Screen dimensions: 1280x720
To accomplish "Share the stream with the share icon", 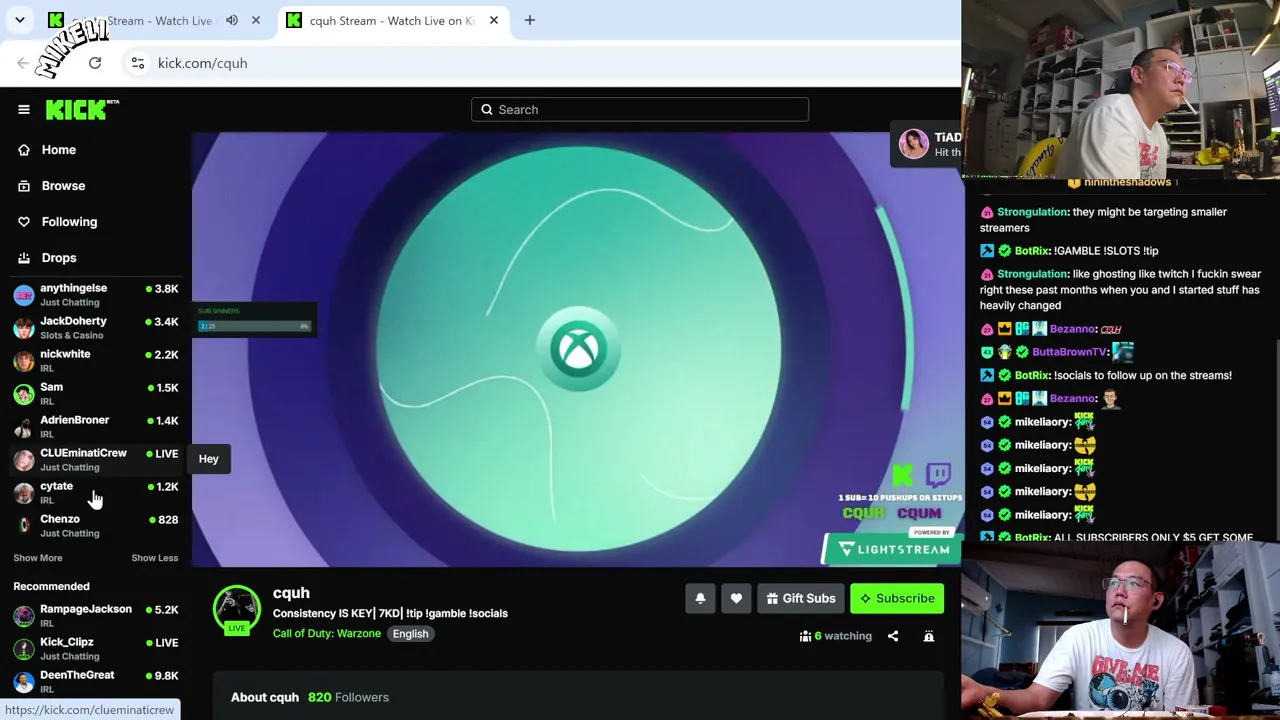I will (x=893, y=636).
